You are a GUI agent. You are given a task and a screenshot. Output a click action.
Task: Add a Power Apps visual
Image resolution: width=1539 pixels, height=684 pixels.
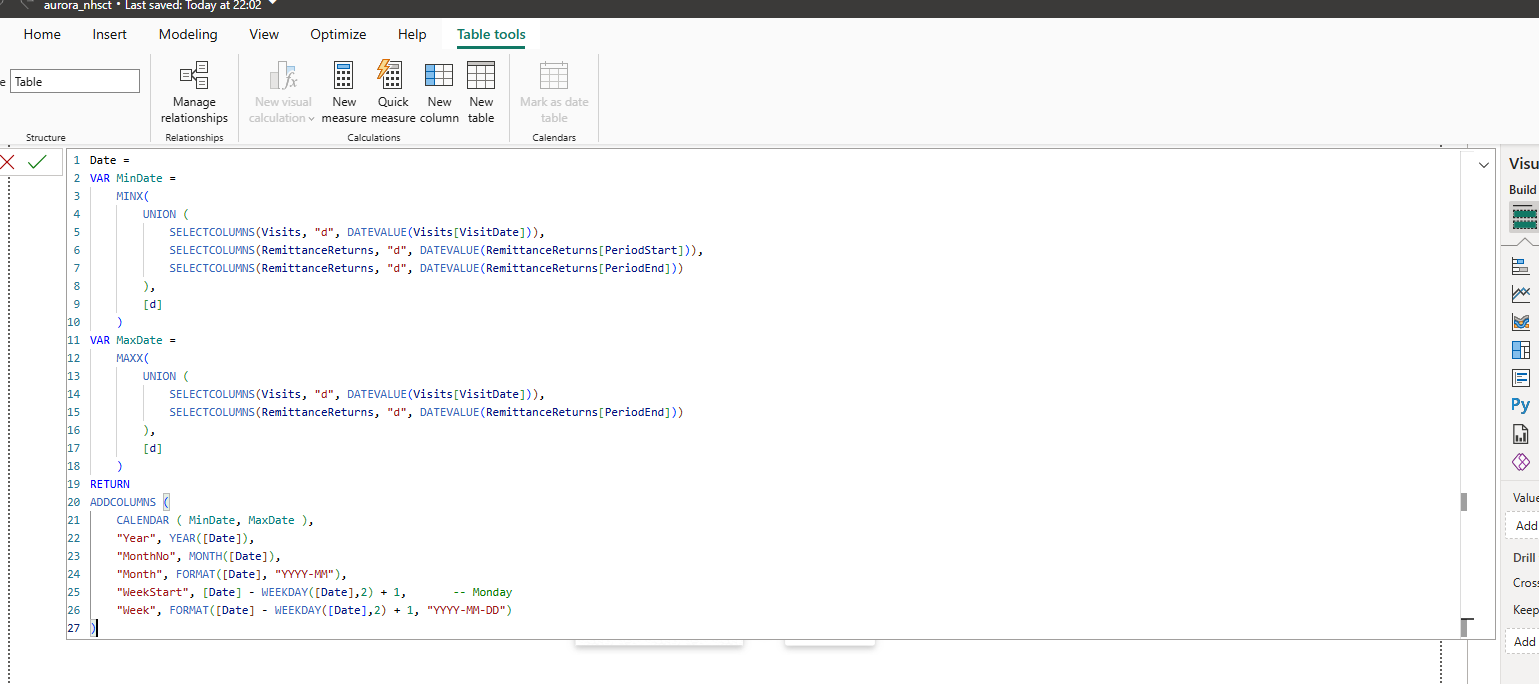coord(1521,462)
